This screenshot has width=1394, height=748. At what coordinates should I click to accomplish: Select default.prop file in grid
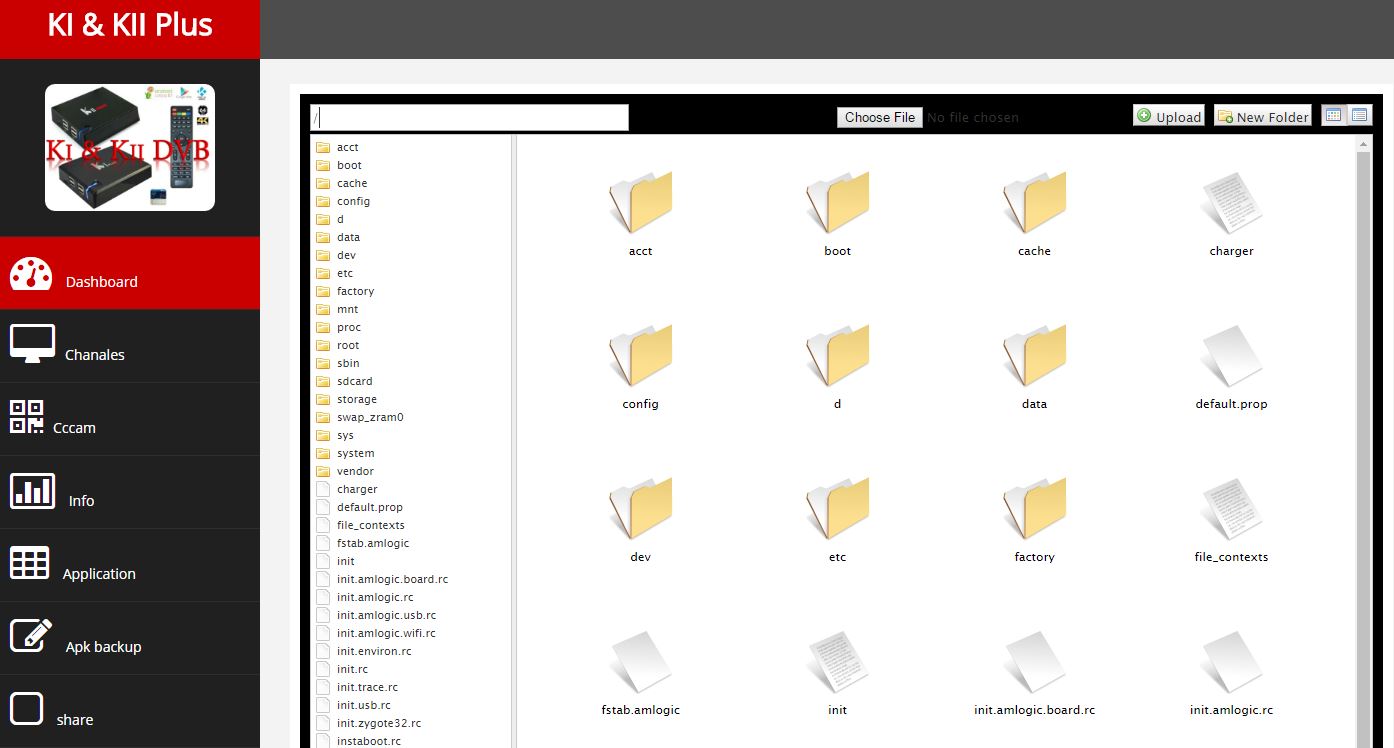click(1231, 358)
